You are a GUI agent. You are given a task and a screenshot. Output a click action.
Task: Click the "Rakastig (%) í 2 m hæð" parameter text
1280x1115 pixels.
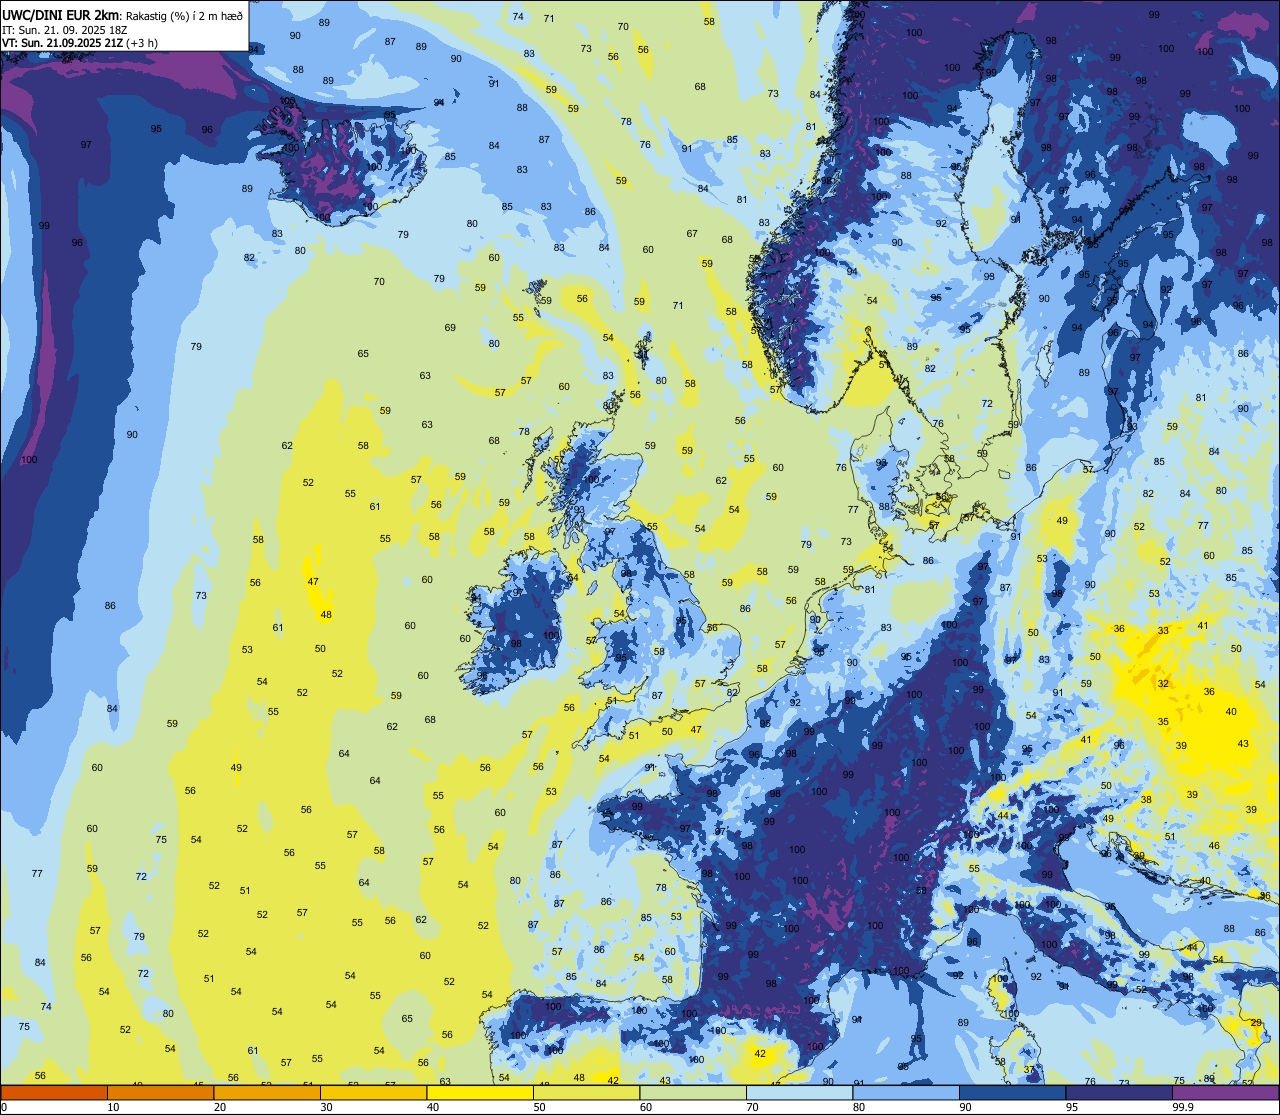point(185,16)
